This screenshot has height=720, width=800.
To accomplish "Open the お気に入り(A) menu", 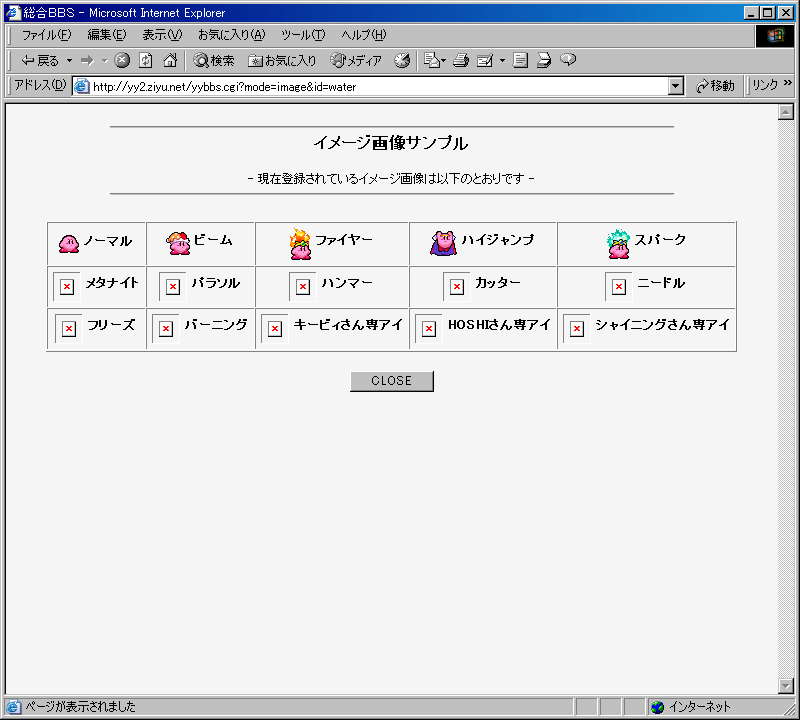I will (231, 35).
